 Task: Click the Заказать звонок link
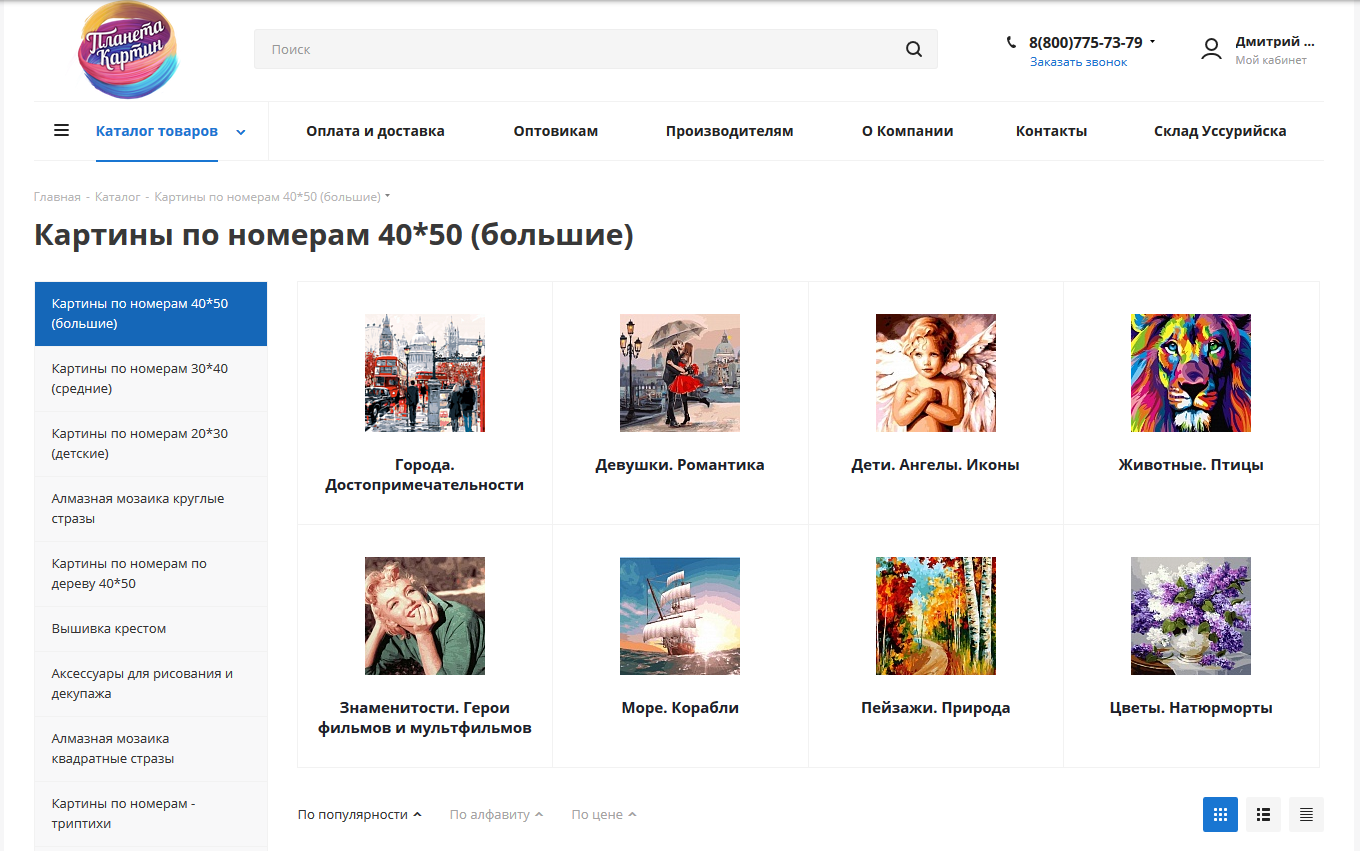(x=1077, y=61)
